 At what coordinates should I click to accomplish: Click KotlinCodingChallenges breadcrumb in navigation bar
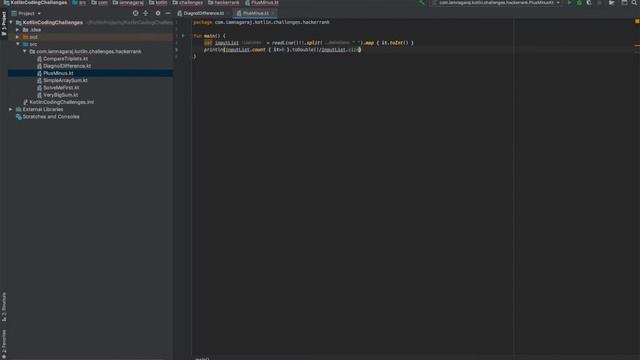[x=35, y=2]
